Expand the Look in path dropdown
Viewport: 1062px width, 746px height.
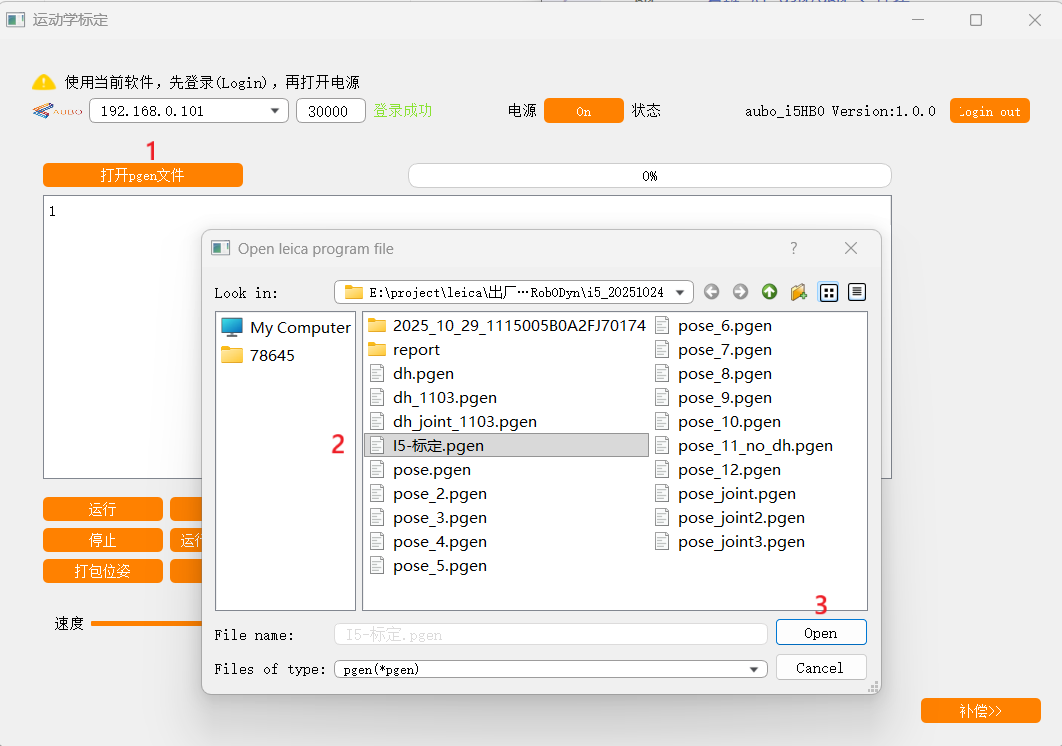tap(681, 292)
